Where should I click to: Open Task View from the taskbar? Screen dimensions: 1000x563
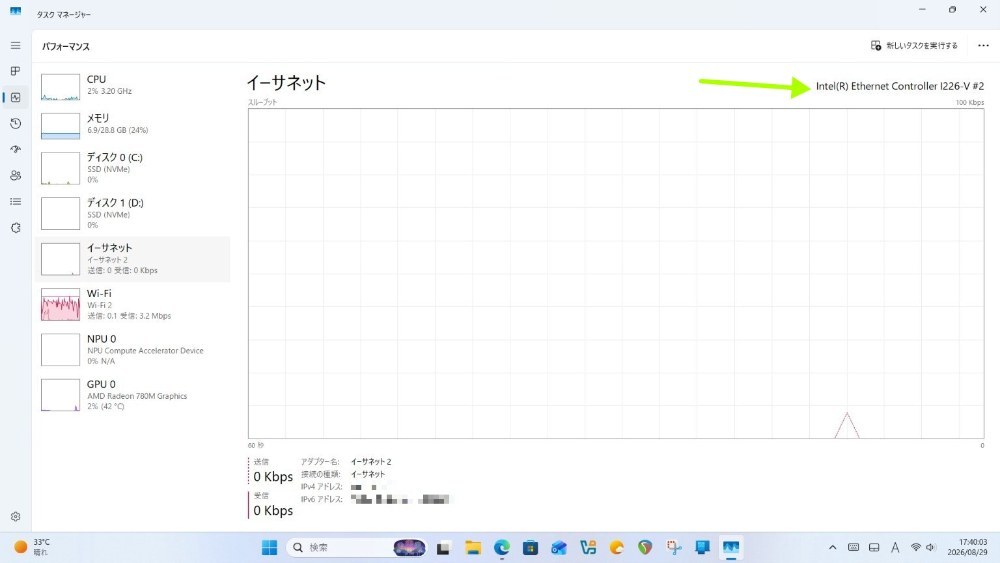tap(443, 547)
